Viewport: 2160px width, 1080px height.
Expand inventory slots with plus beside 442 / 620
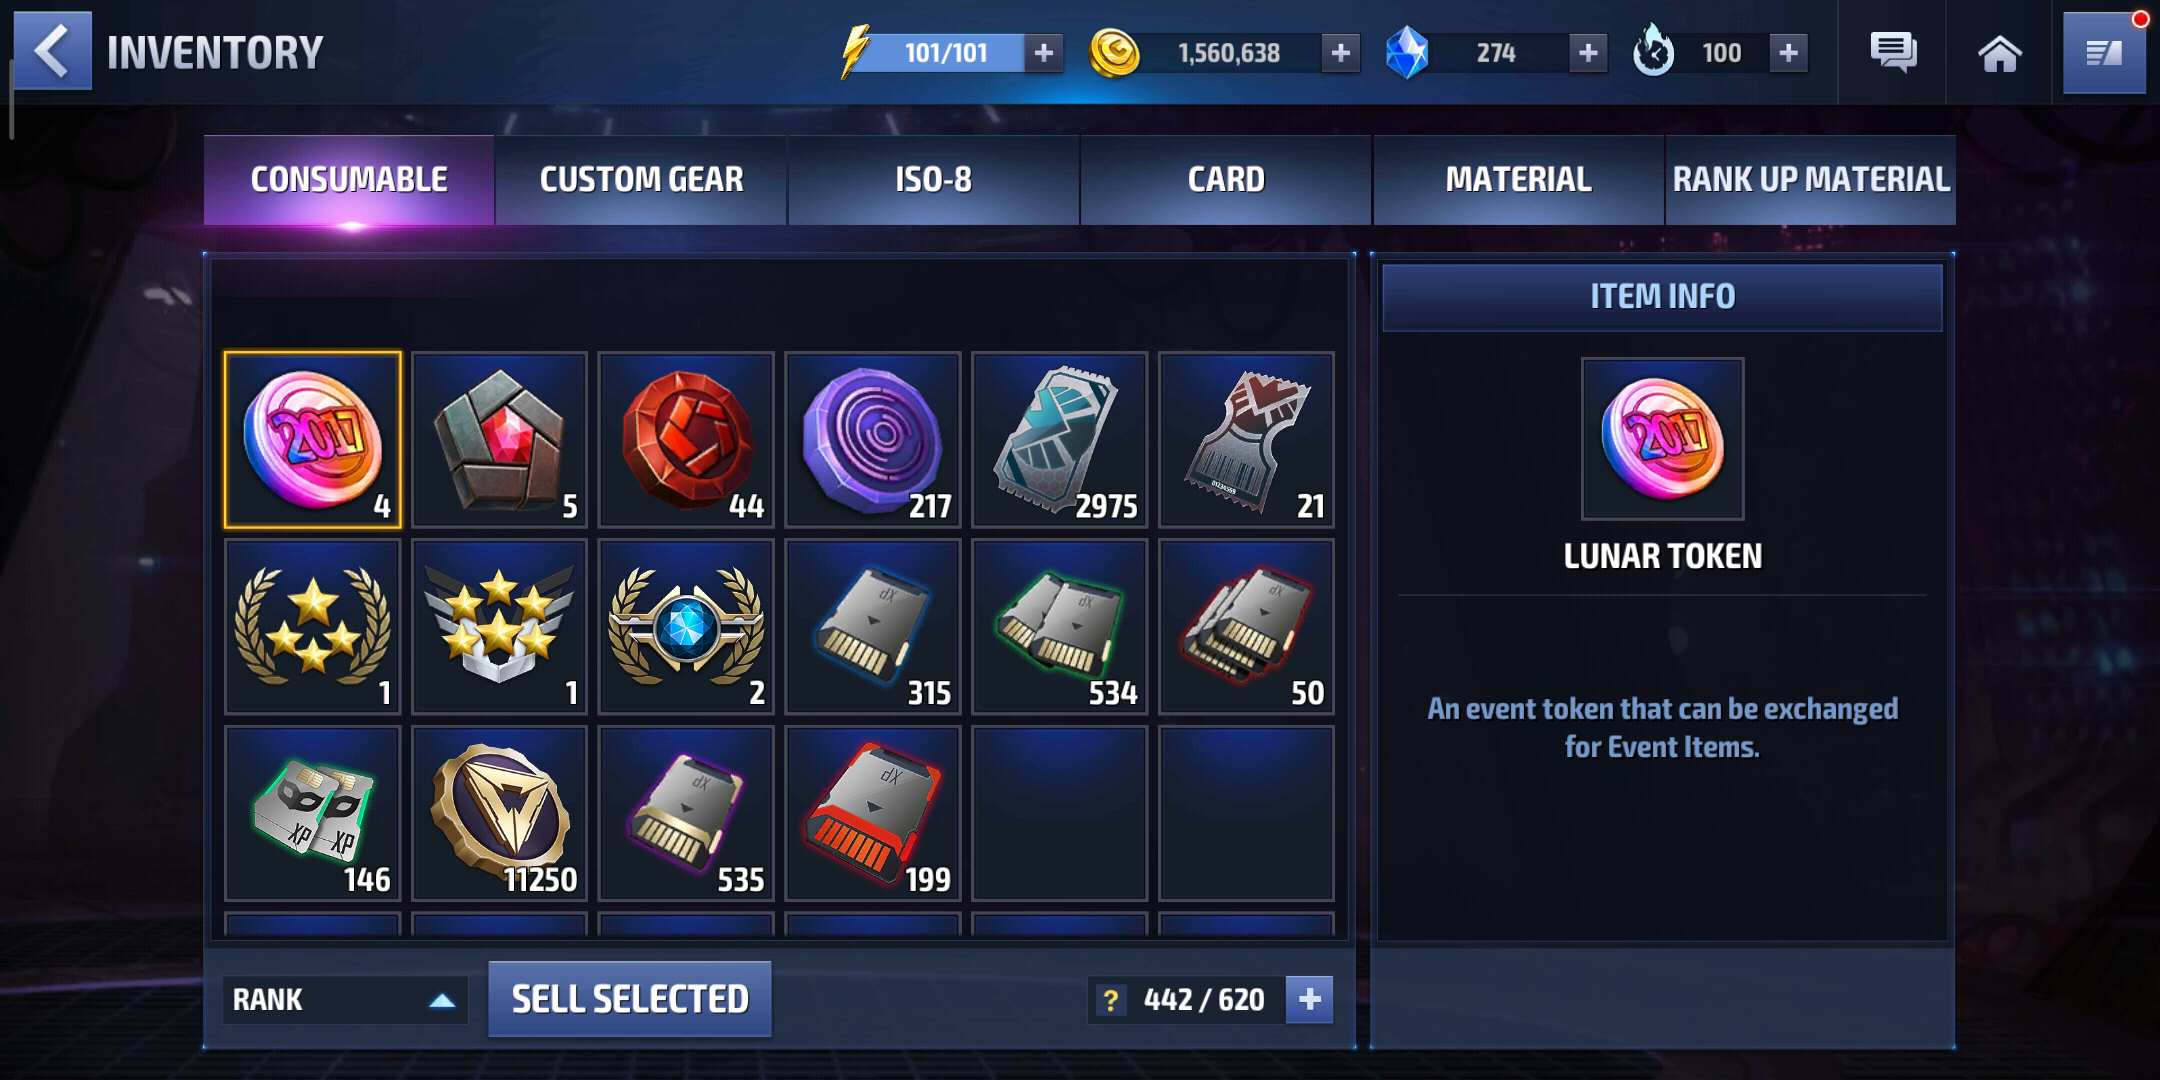coord(1310,999)
